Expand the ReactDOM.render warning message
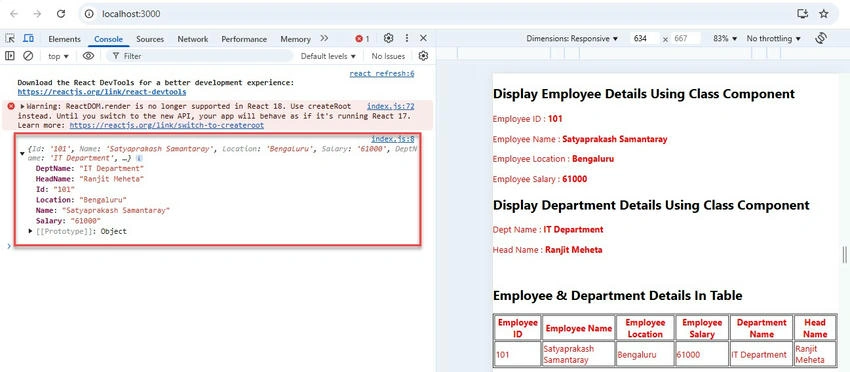The width and height of the screenshot is (850, 372). click(x=22, y=107)
